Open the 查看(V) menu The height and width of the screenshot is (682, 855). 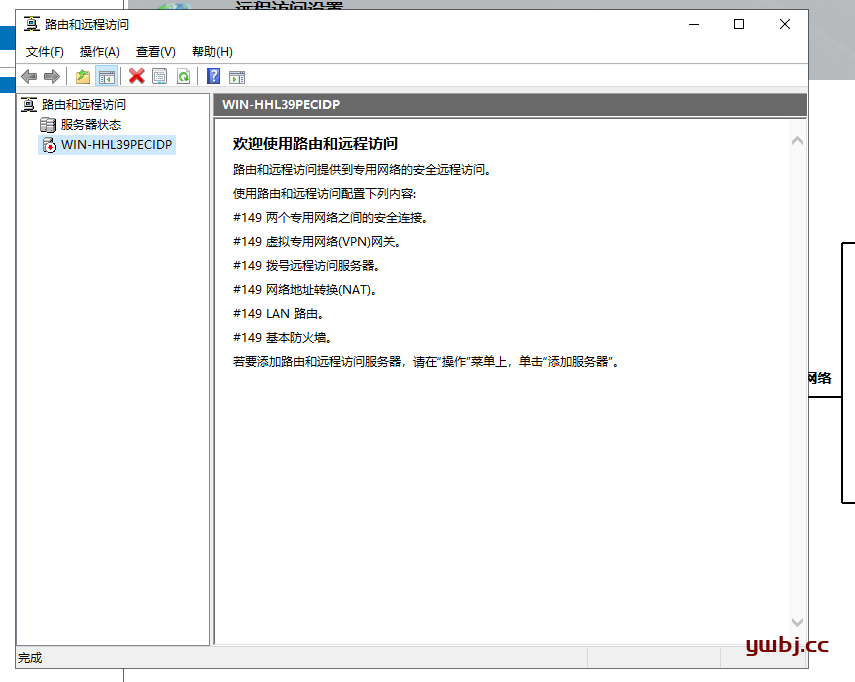(156, 52)
